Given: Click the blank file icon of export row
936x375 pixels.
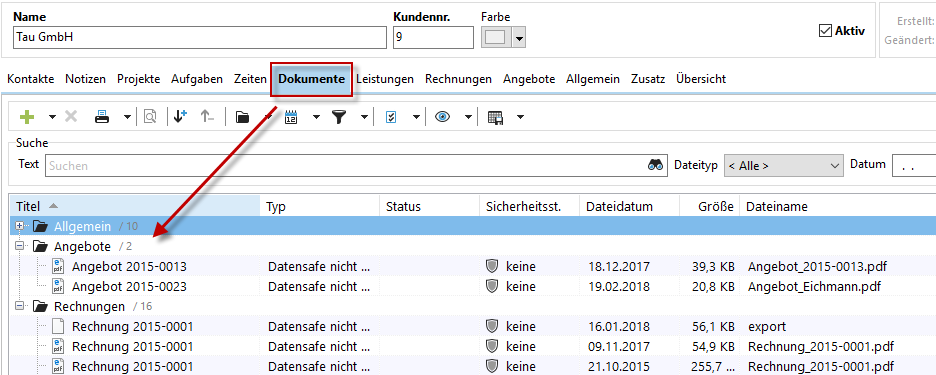Looking at the screenshot, I should coord(58,327).
